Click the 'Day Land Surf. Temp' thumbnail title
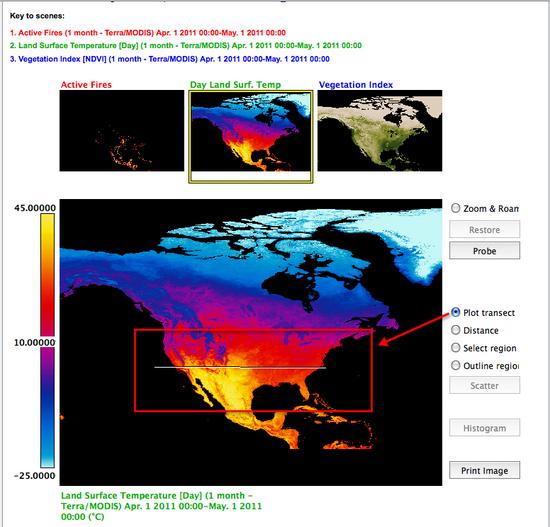The height and width of the screenshot is (527, 550). (x=236, y=85)
